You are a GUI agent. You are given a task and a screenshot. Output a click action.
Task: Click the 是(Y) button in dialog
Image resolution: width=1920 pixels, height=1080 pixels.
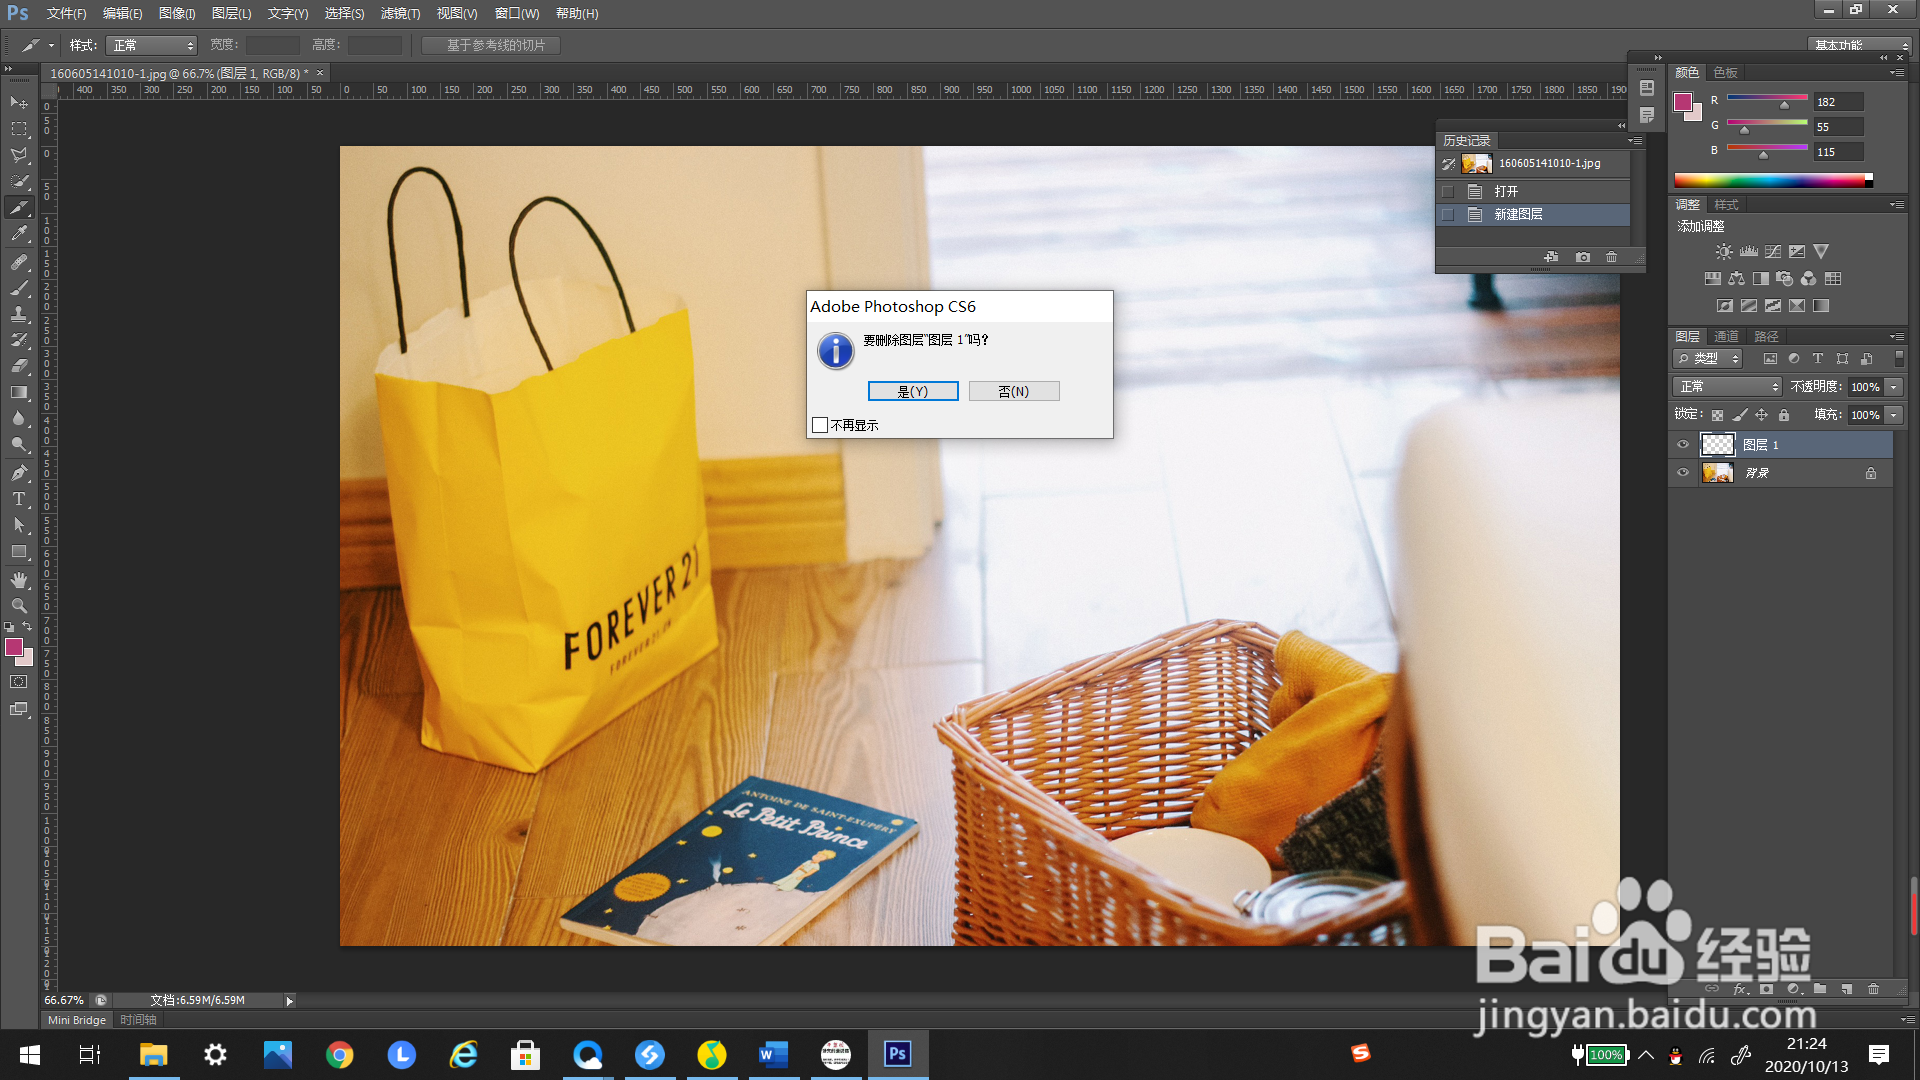pos(912,391)
